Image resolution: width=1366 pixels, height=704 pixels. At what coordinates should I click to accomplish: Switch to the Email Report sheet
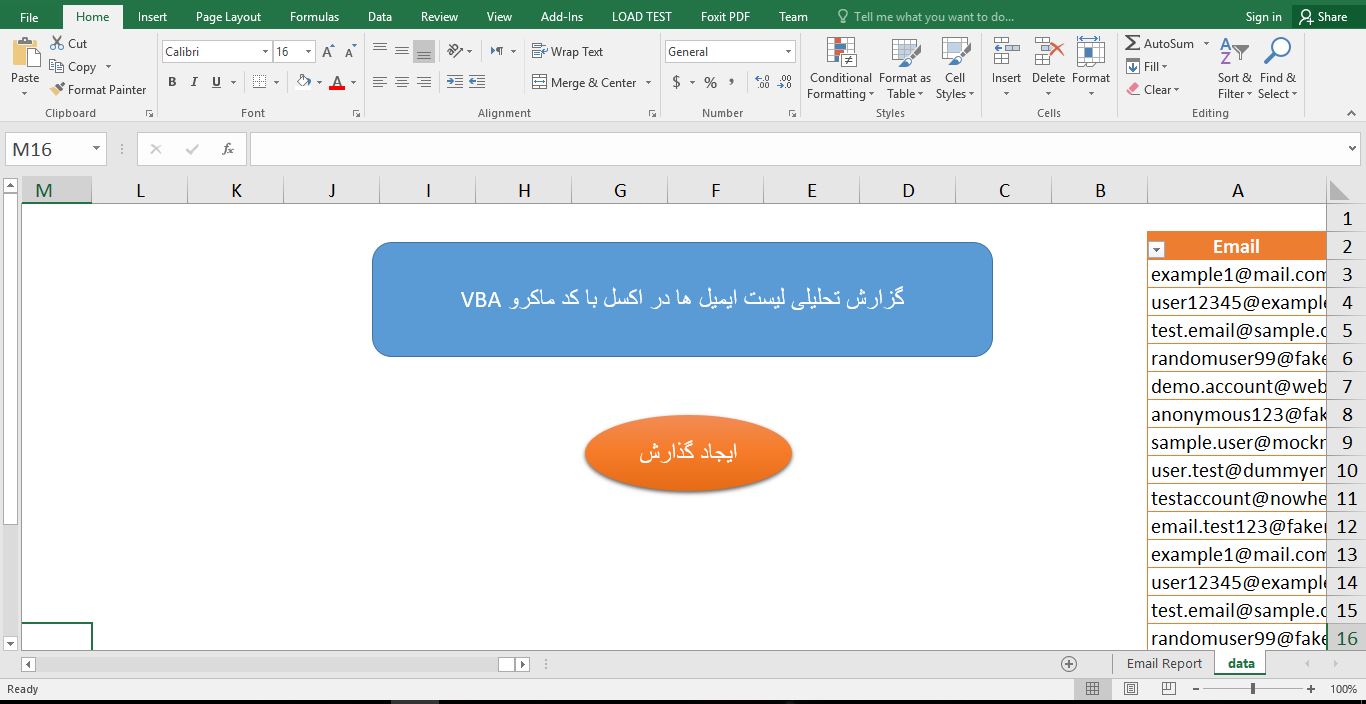pos(1164,663)
